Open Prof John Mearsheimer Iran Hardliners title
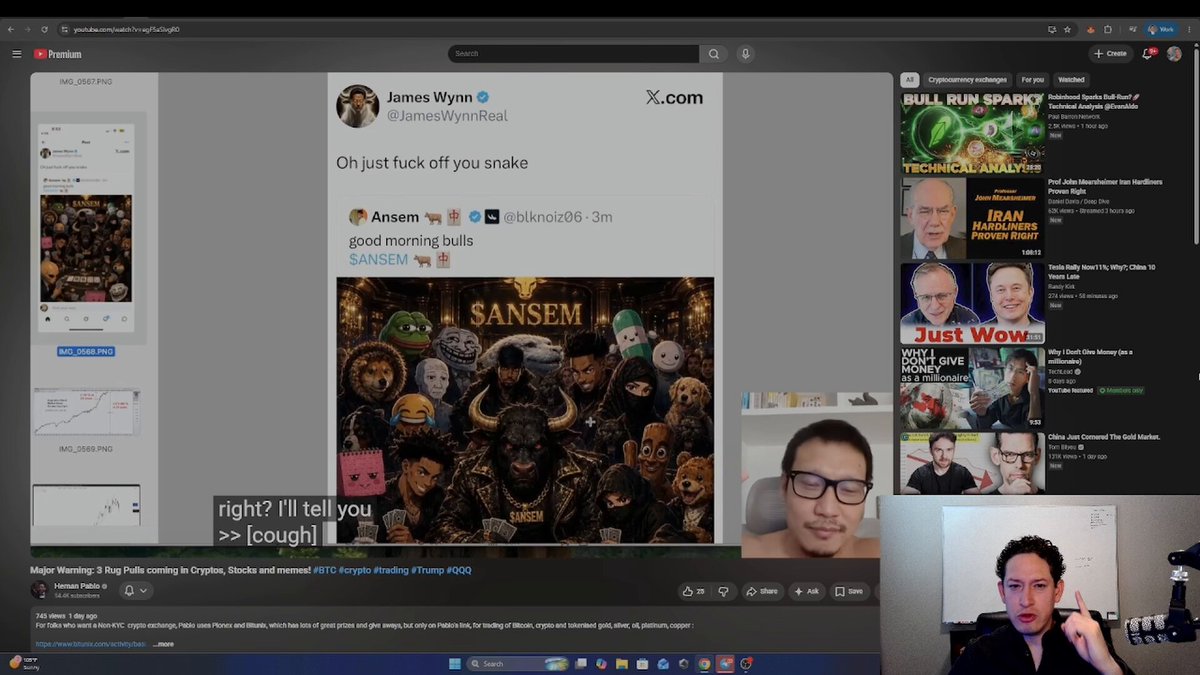Screen dimensions: 1200x675 (x=1105, y=186)
